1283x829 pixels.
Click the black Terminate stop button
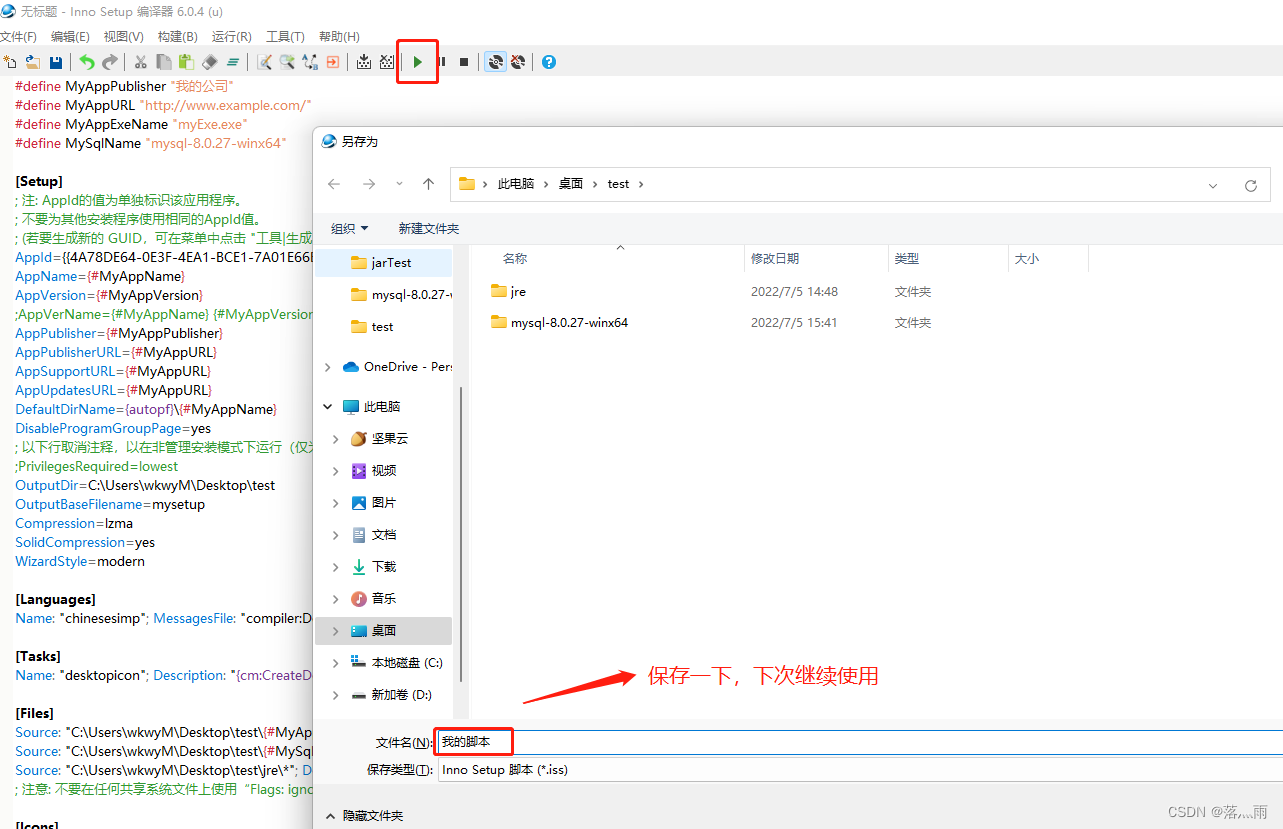point(464,62)
